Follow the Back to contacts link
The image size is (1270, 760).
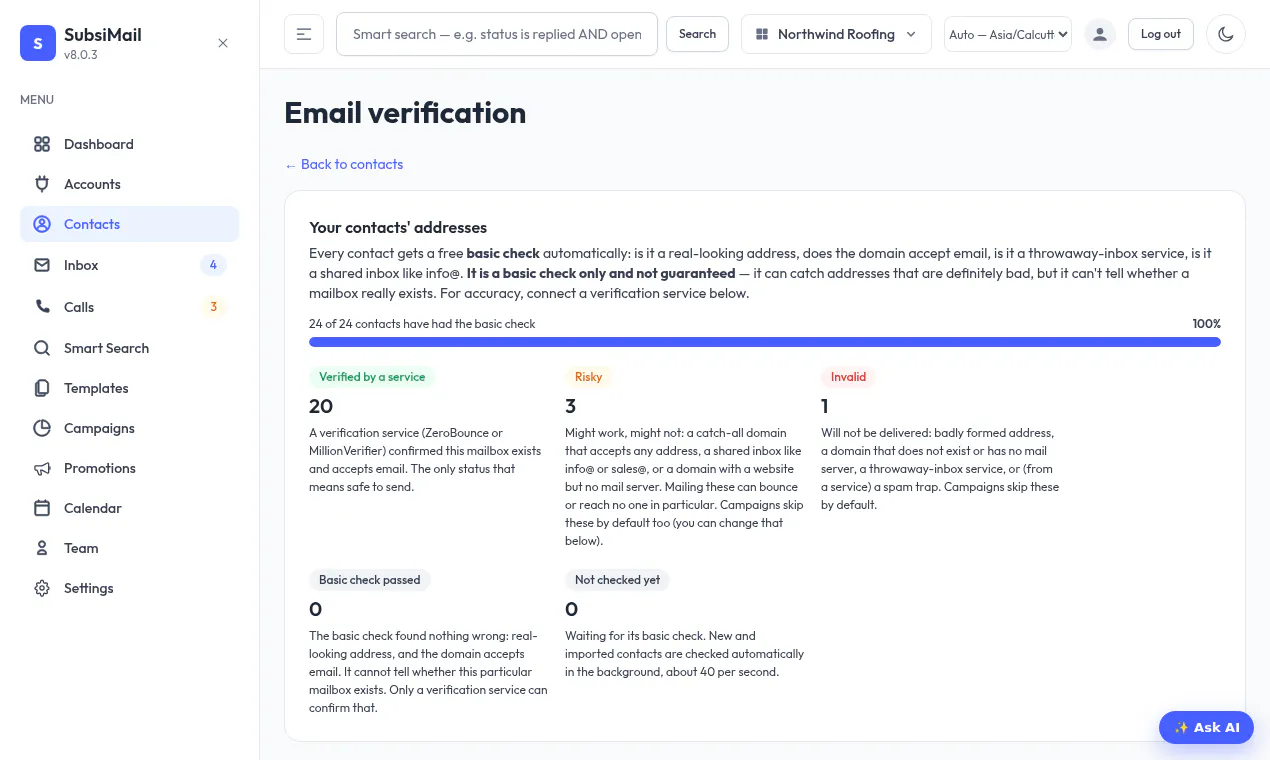click(344, 164)
